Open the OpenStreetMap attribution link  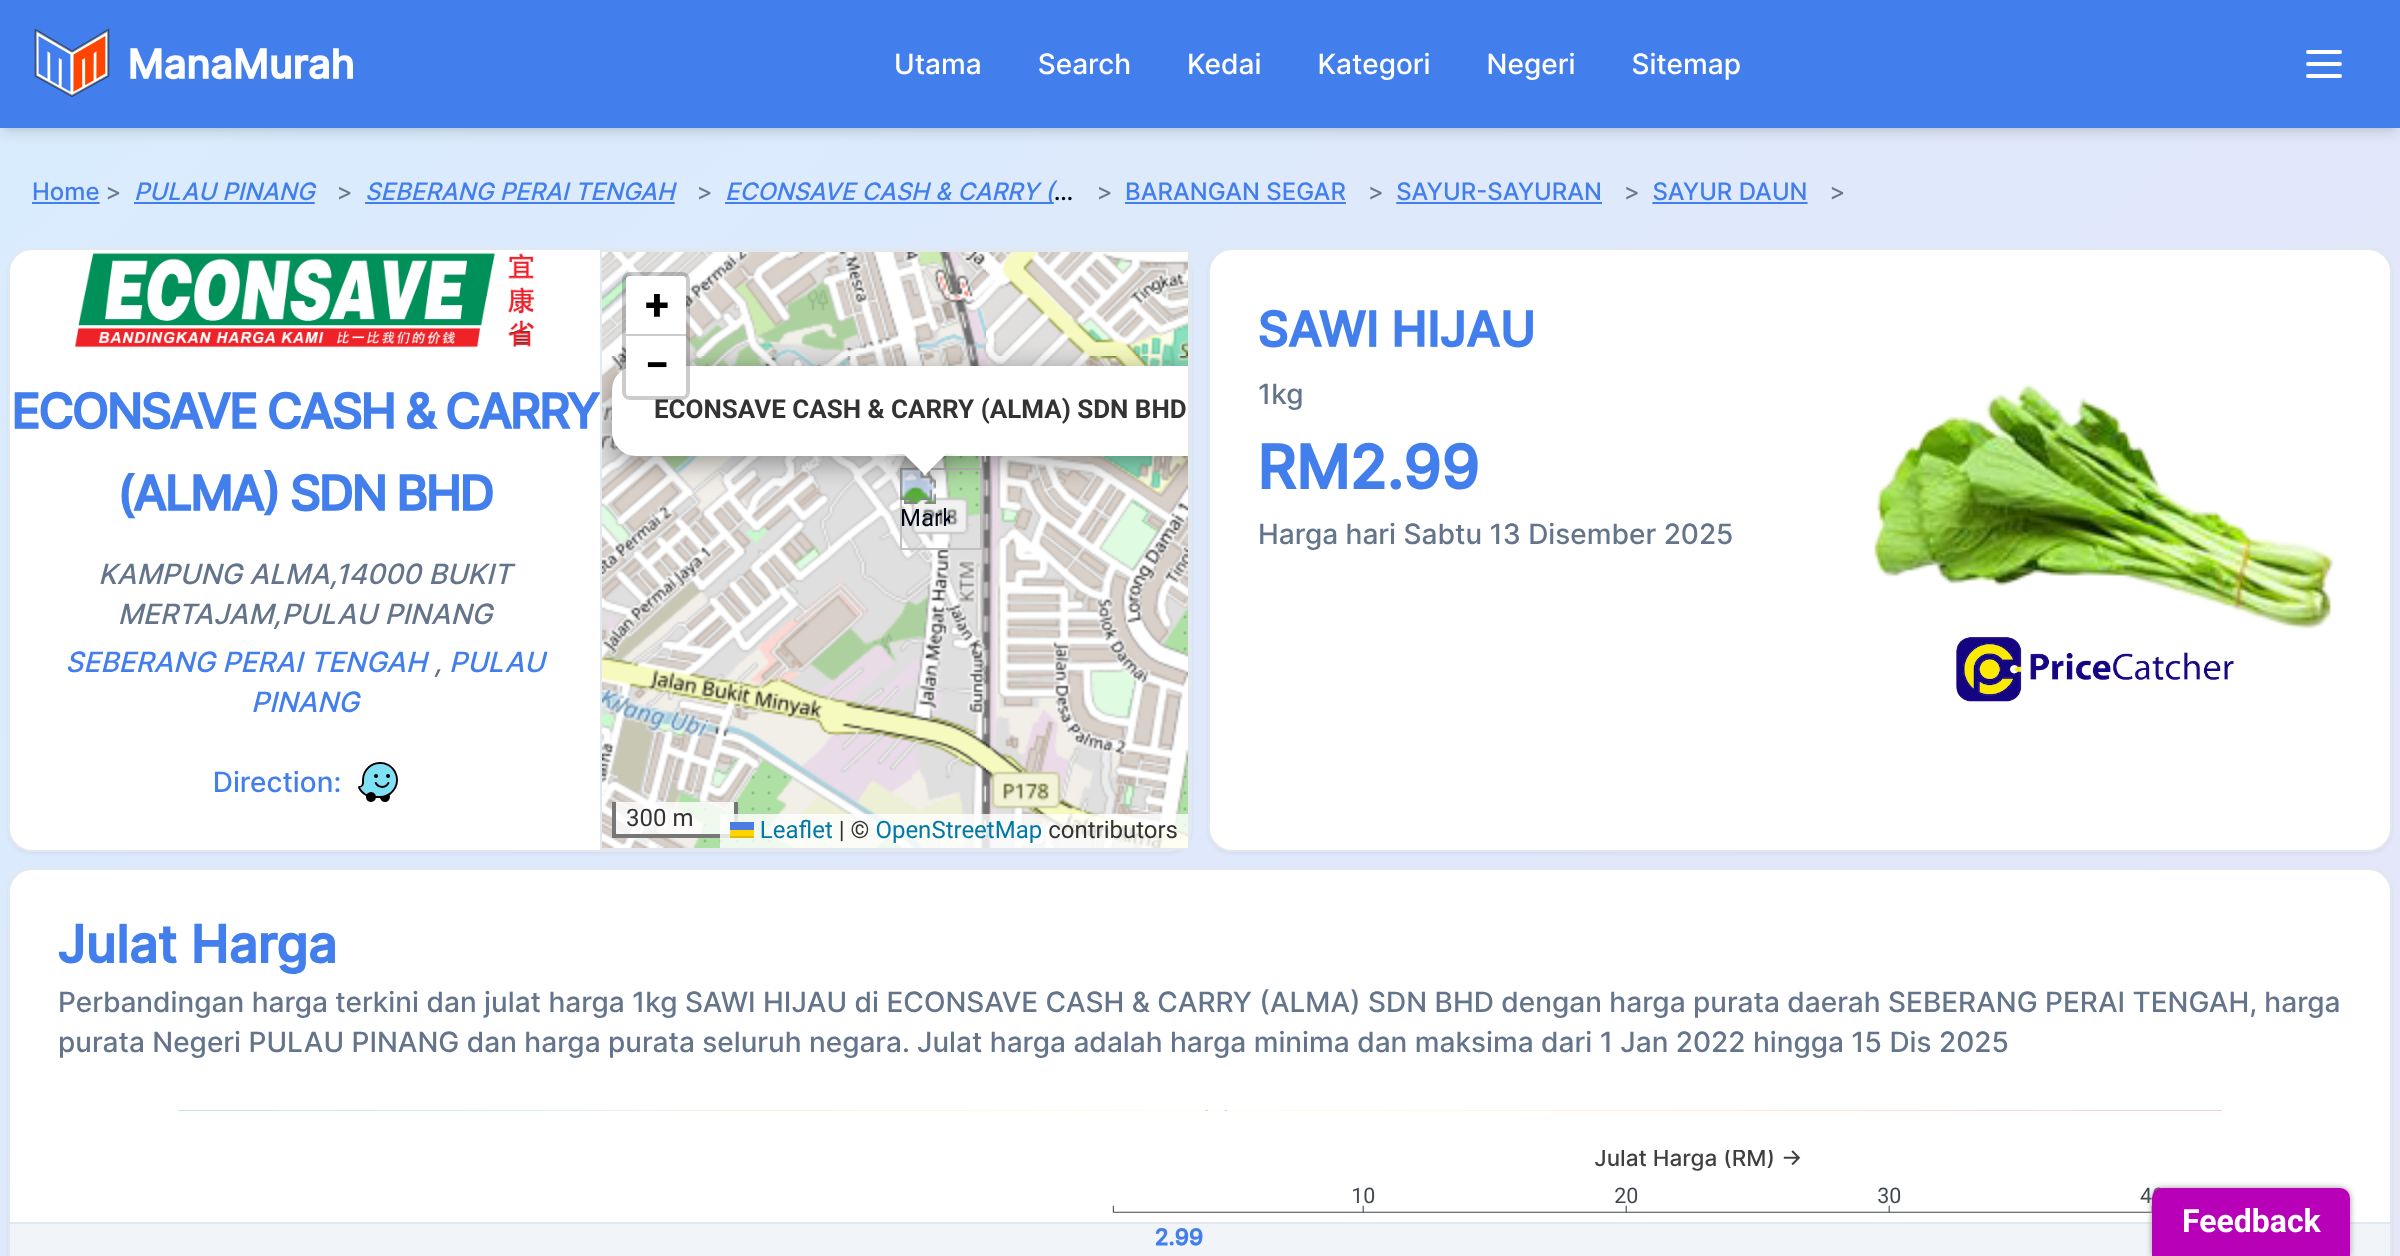pyautogui.click(x=958, y=830)
